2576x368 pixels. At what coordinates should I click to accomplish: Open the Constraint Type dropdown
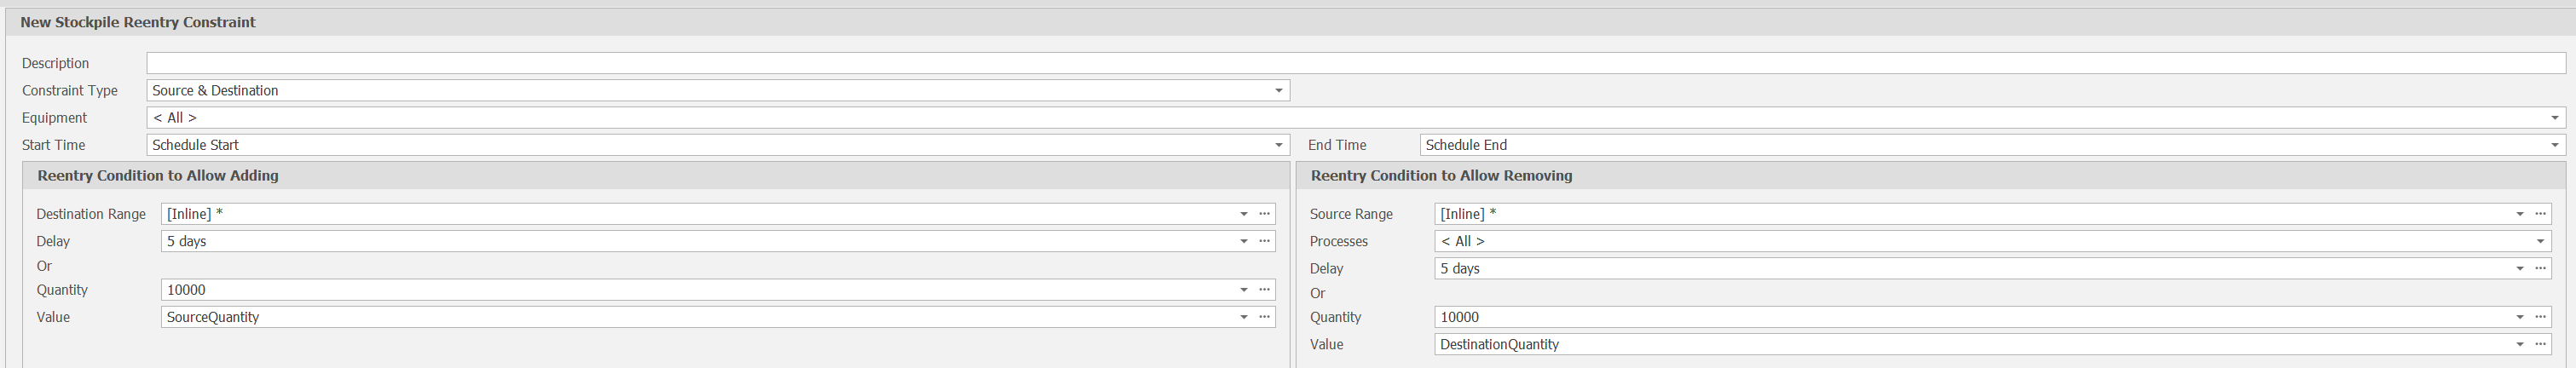(1278, 91)
